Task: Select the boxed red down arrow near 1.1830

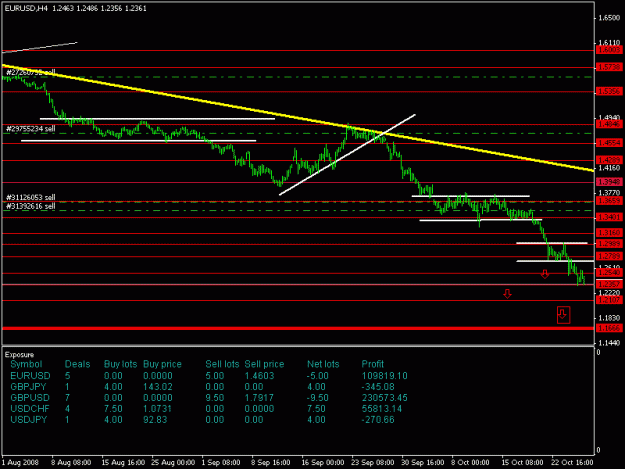Action: 563,315
